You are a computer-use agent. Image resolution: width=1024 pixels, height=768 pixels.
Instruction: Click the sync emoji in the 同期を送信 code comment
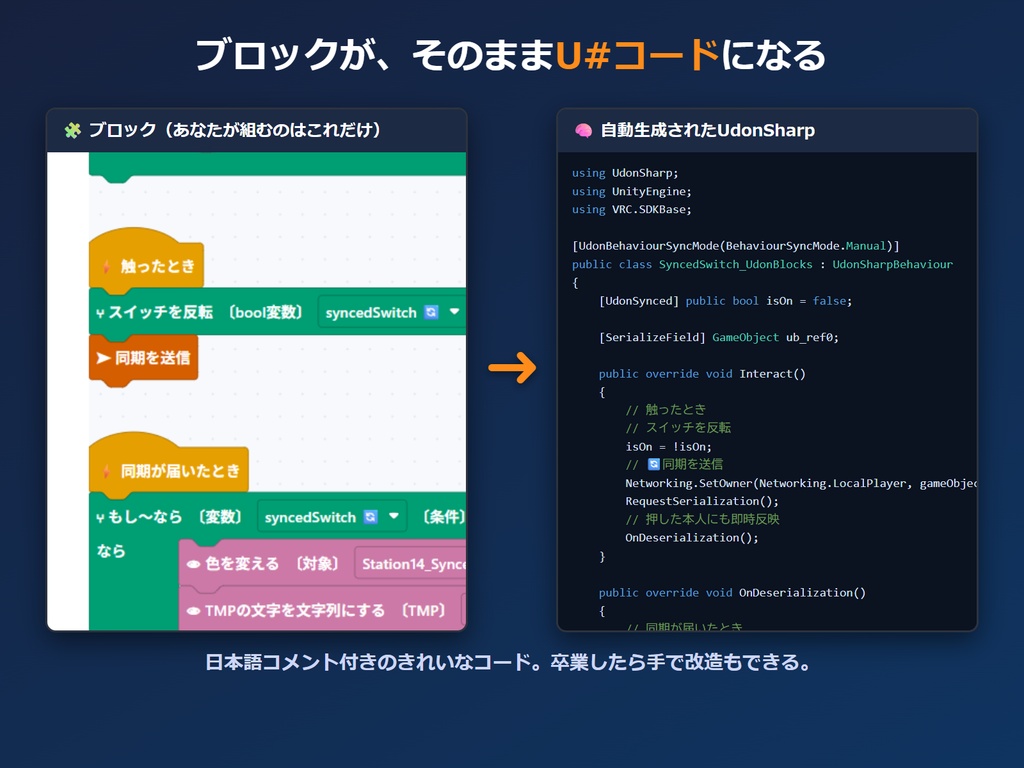point(654,464)
